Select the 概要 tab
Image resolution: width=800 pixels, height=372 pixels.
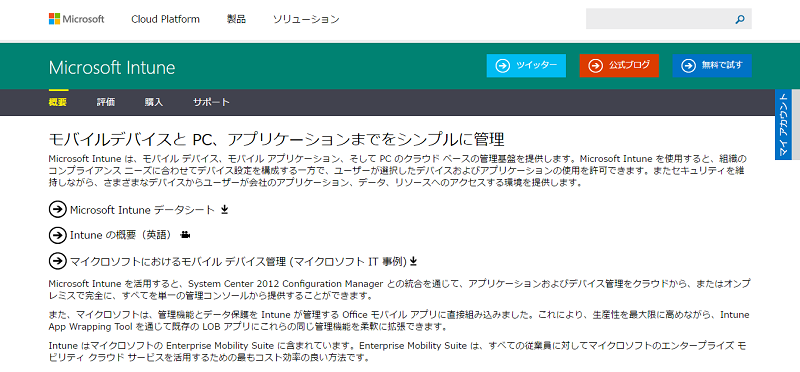[x=58, y=102]
